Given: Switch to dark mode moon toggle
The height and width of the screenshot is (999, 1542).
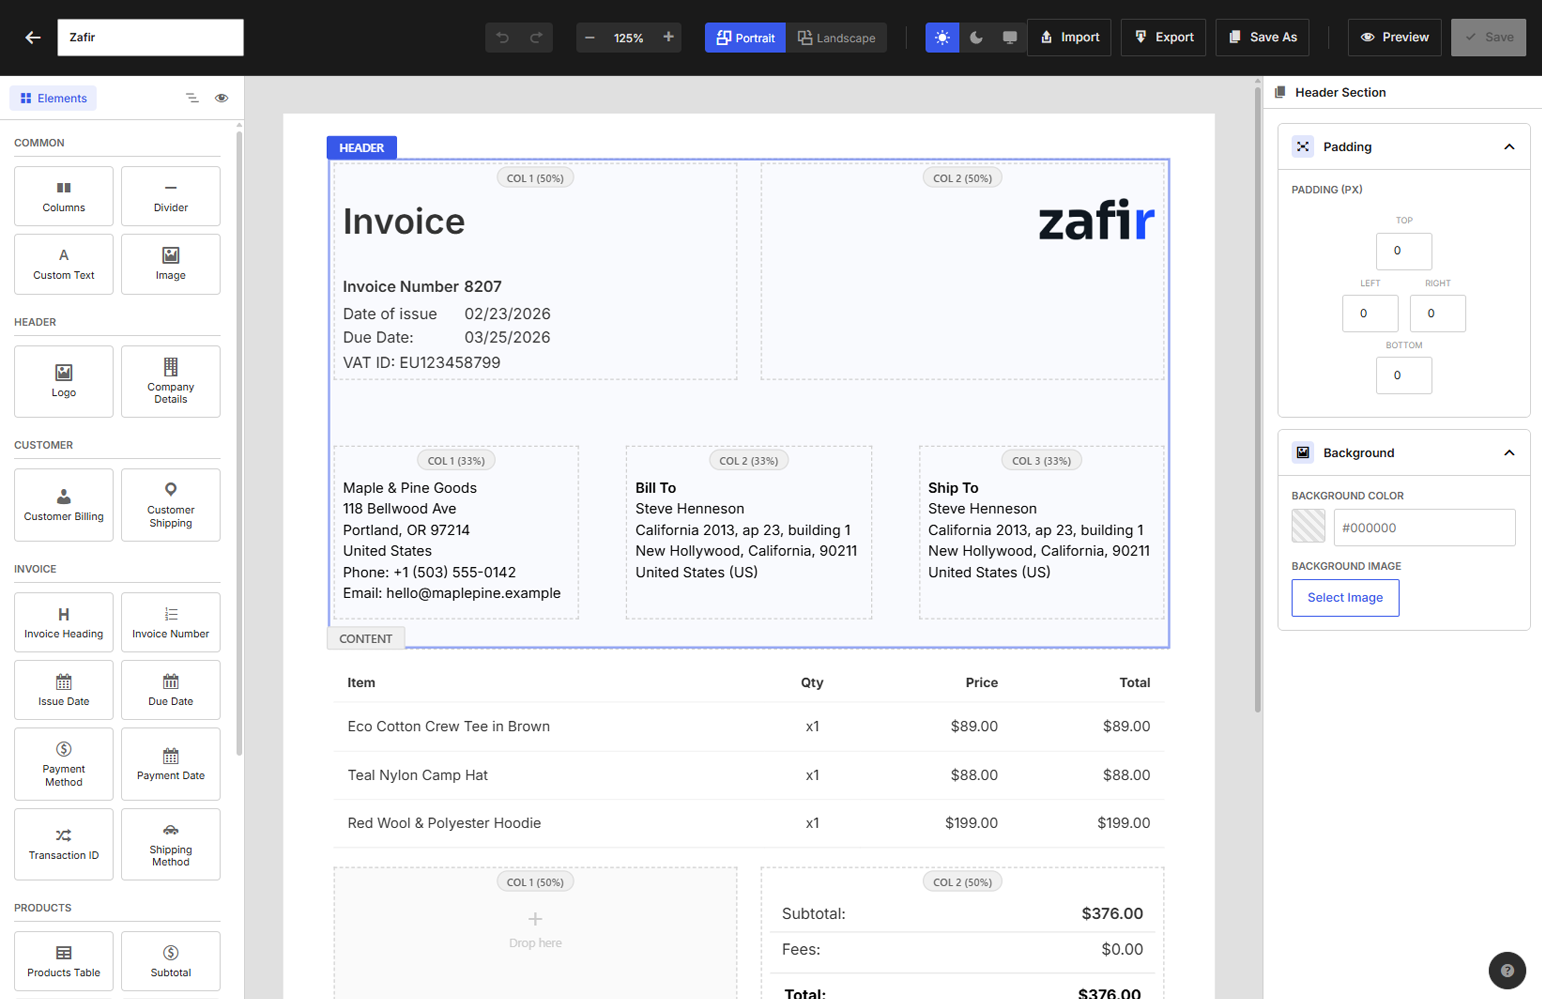Looking at the screenshot, I should click(x=976, y=38).
